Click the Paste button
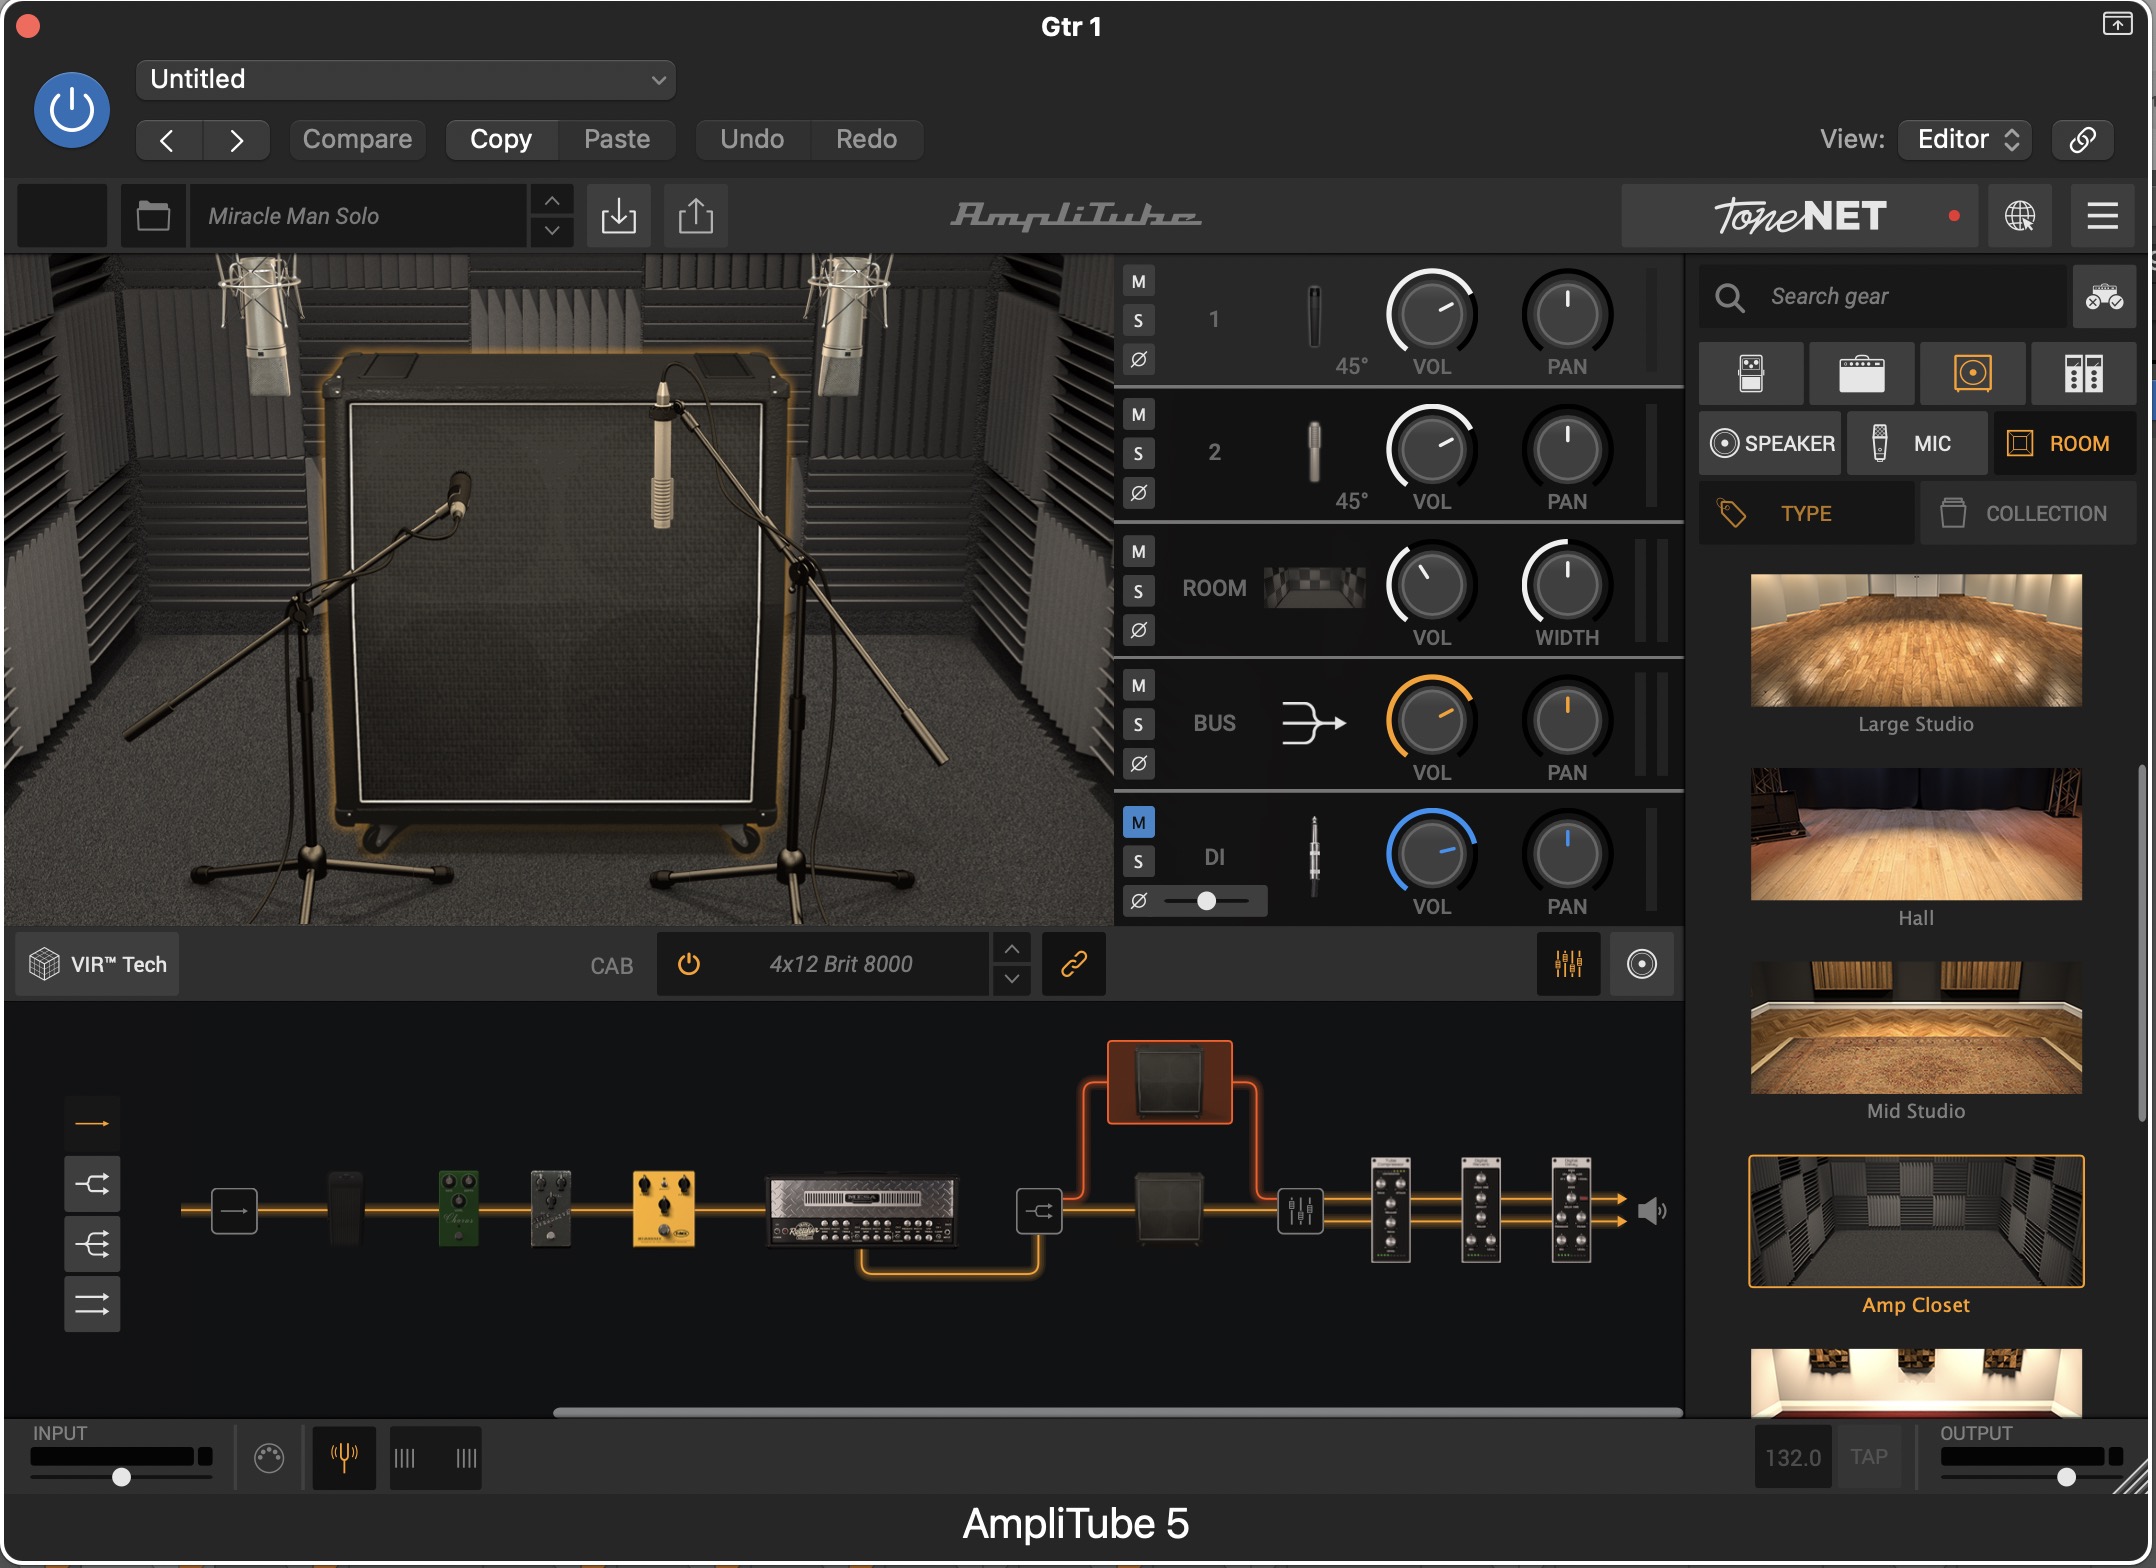Image resolution: width=2156 pixels, height=1568 pixels. tap(617, 140)
